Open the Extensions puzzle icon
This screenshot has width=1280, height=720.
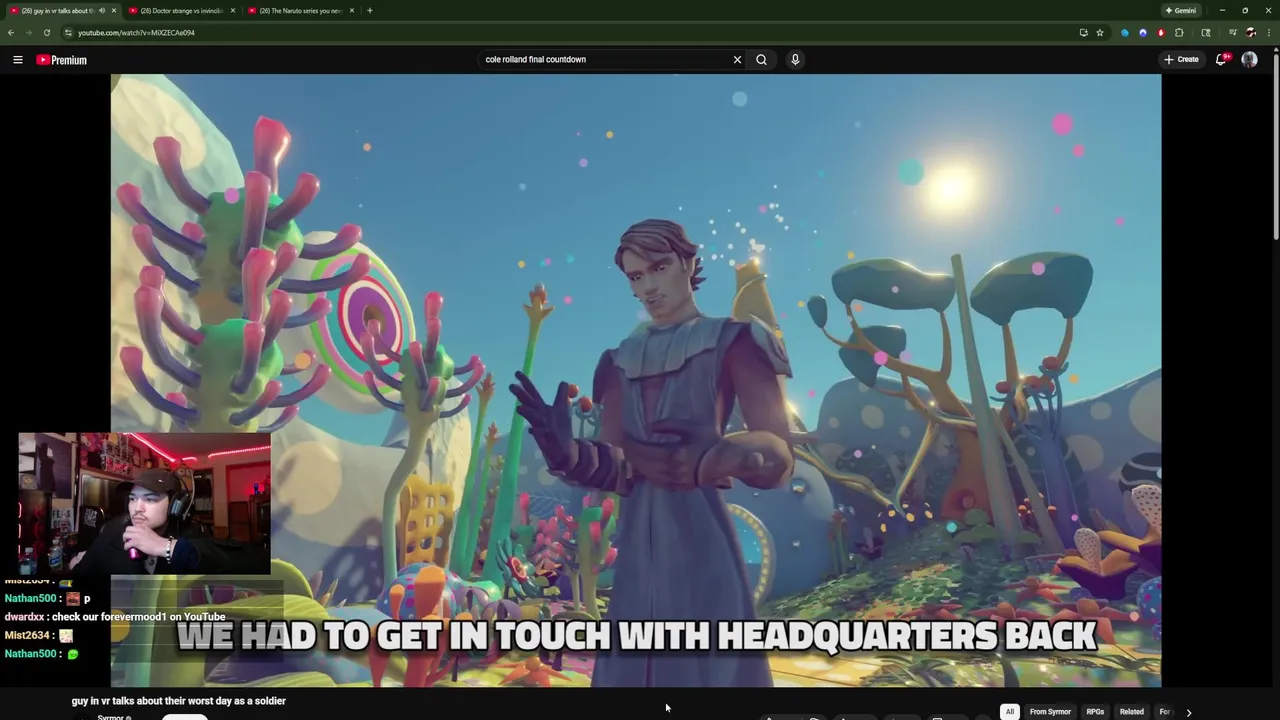pos(1179,33)
